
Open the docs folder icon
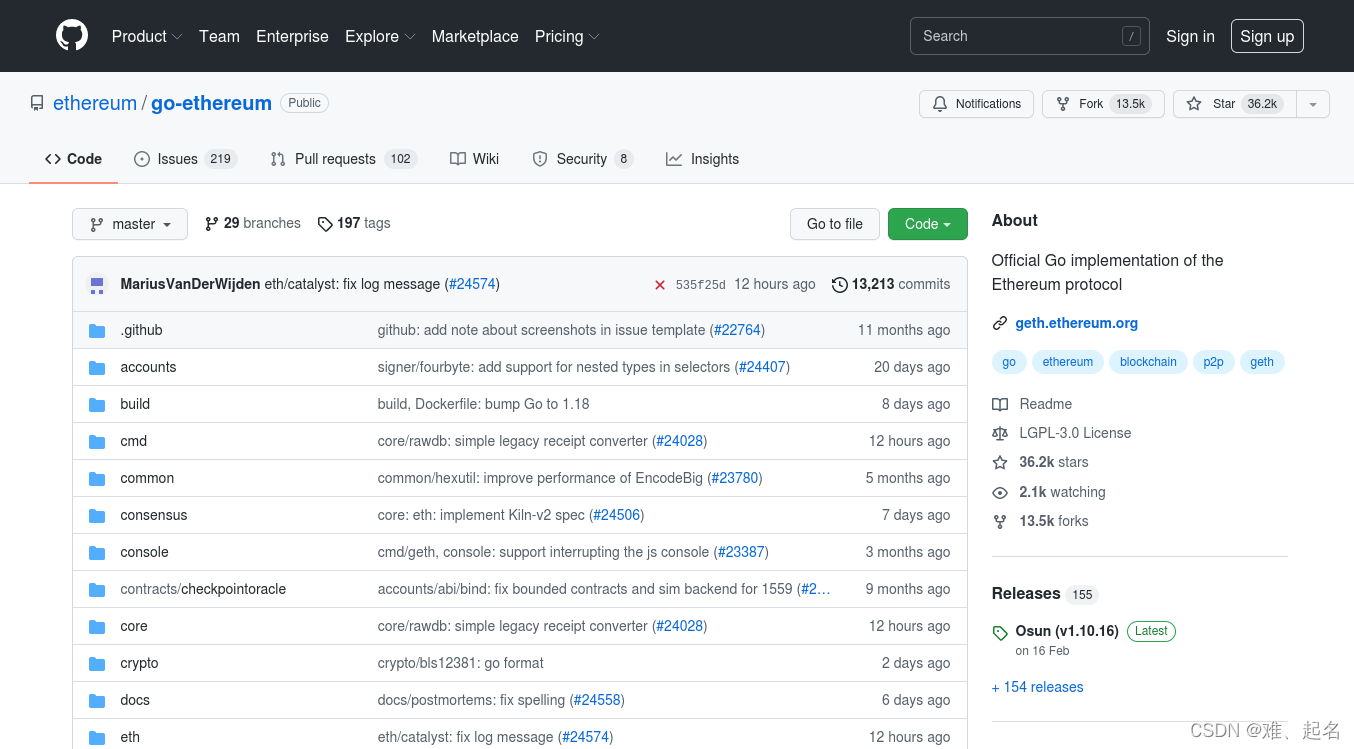coord(97,700)
